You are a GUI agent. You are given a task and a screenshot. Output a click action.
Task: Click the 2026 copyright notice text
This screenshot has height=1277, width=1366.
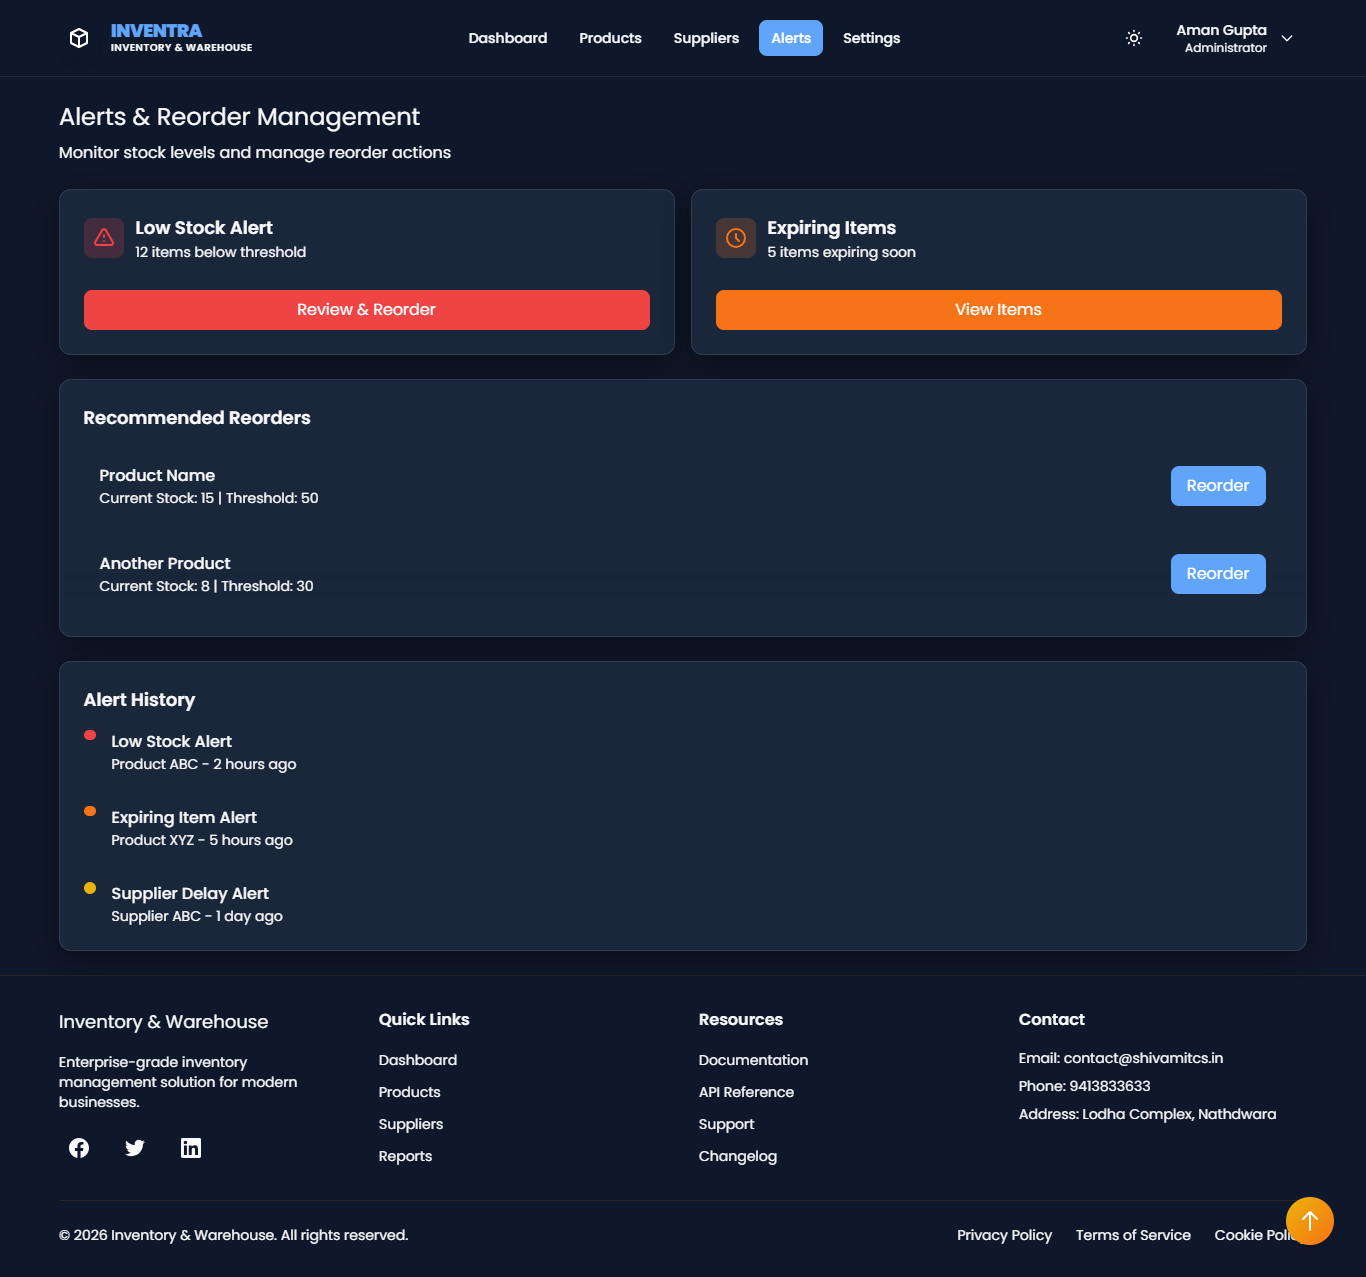[234, 1235]
